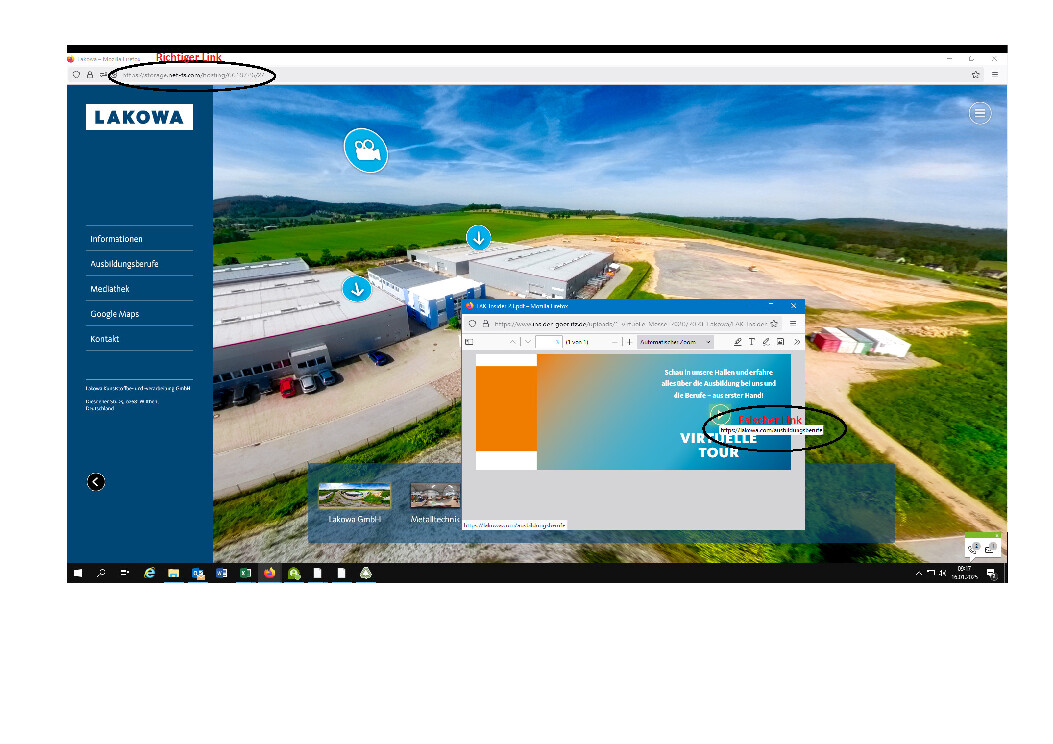Select the draw tool in the PDF viewer

[766, 342]
